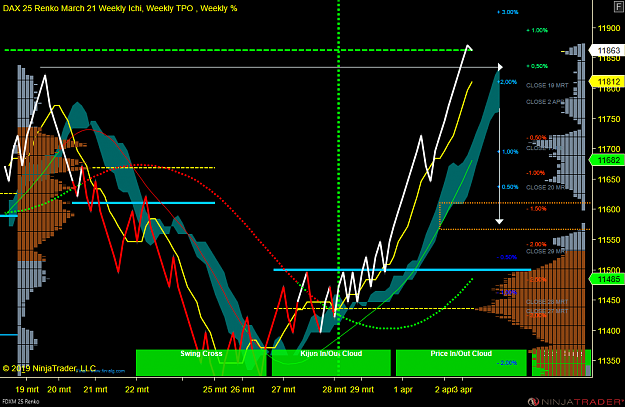625x407 pixels.
Task: Click the 1 apr date label
Action: coord(403,389)
